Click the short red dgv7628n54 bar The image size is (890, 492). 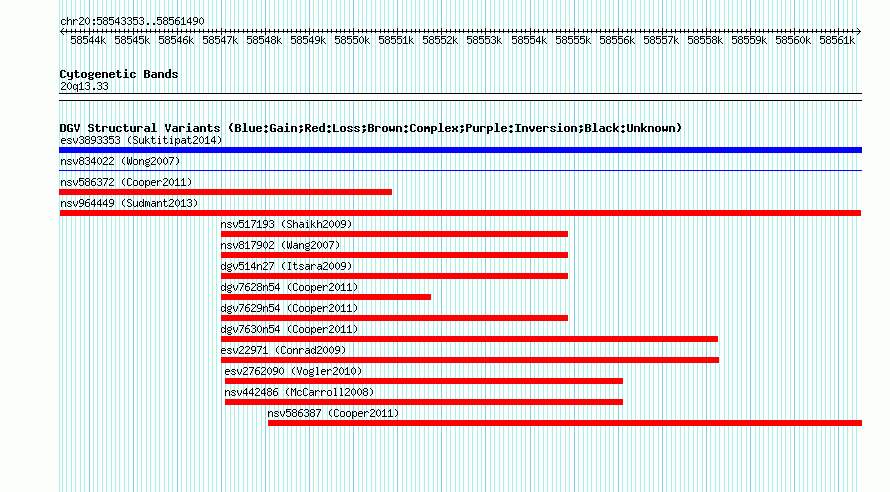tap(326, 297)
